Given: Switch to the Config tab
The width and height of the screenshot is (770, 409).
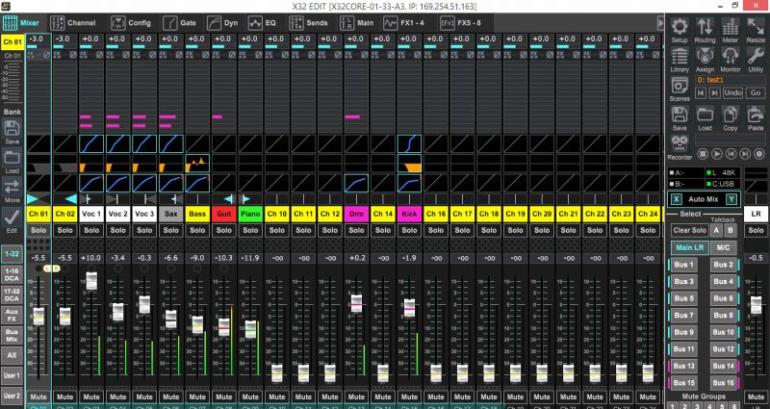Looking at the screenshot, I should (131, 23).
